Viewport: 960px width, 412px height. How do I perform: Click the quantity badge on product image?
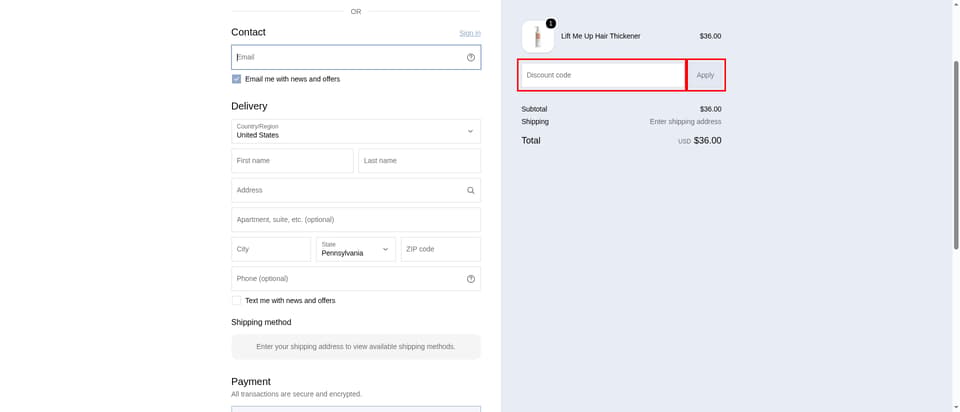[550, 23]
